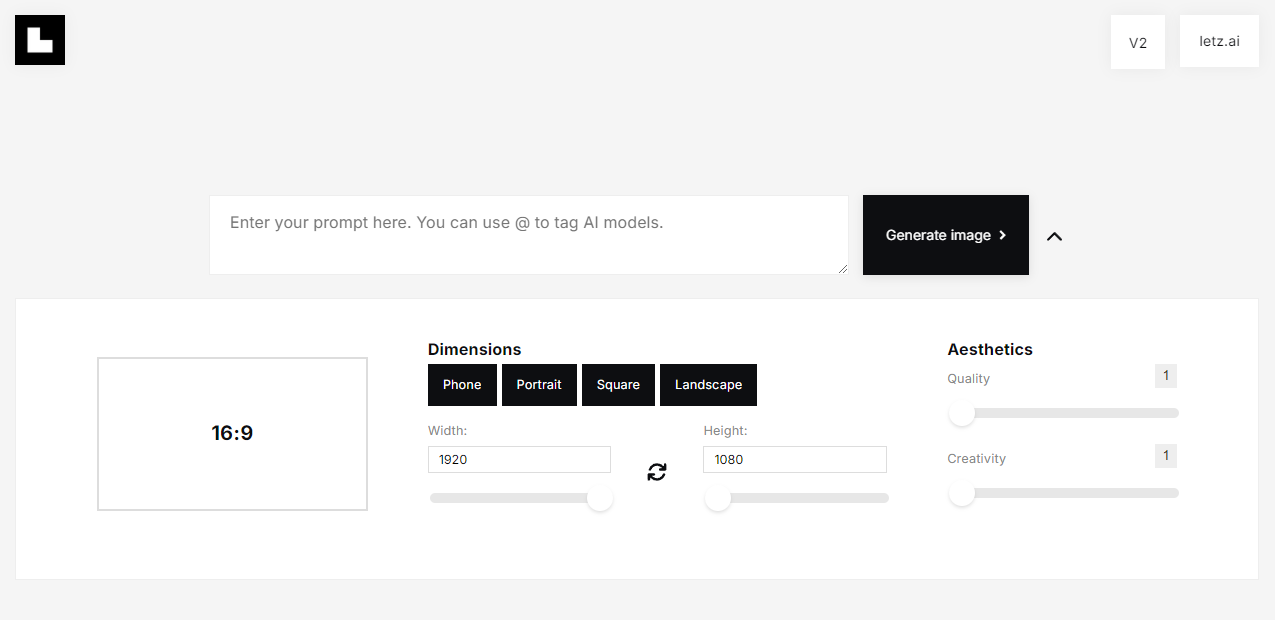Choose the Square dimension preset
This screenshot has height=620, width=1275.
tap(618, 385)
